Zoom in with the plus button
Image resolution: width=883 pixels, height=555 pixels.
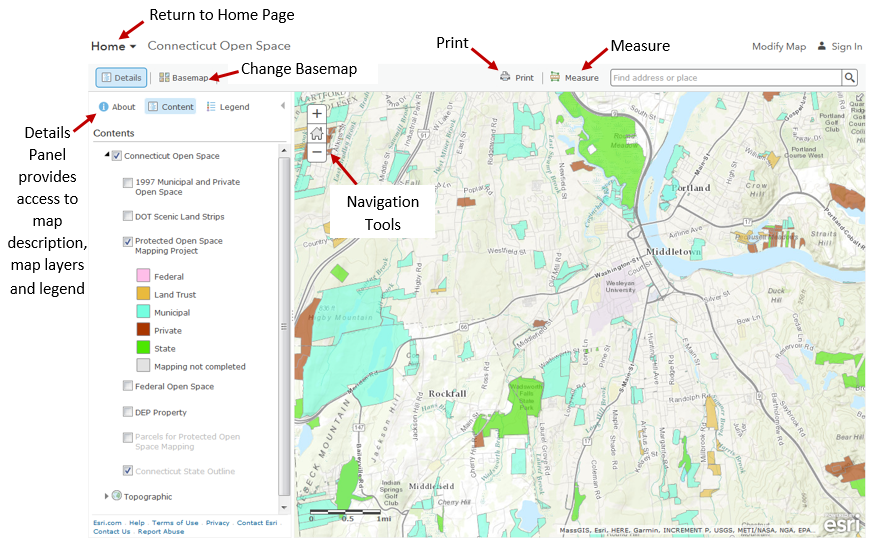pyautogui.click(x=317, y=114)
